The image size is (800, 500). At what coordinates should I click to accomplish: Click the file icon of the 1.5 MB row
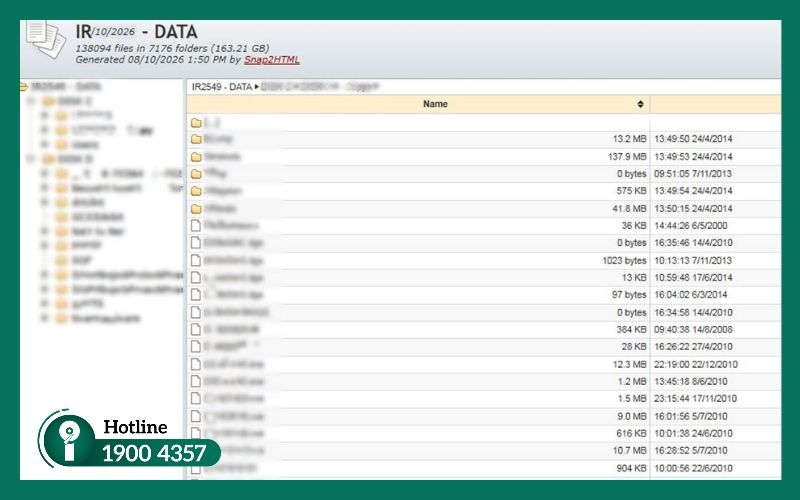195,398
